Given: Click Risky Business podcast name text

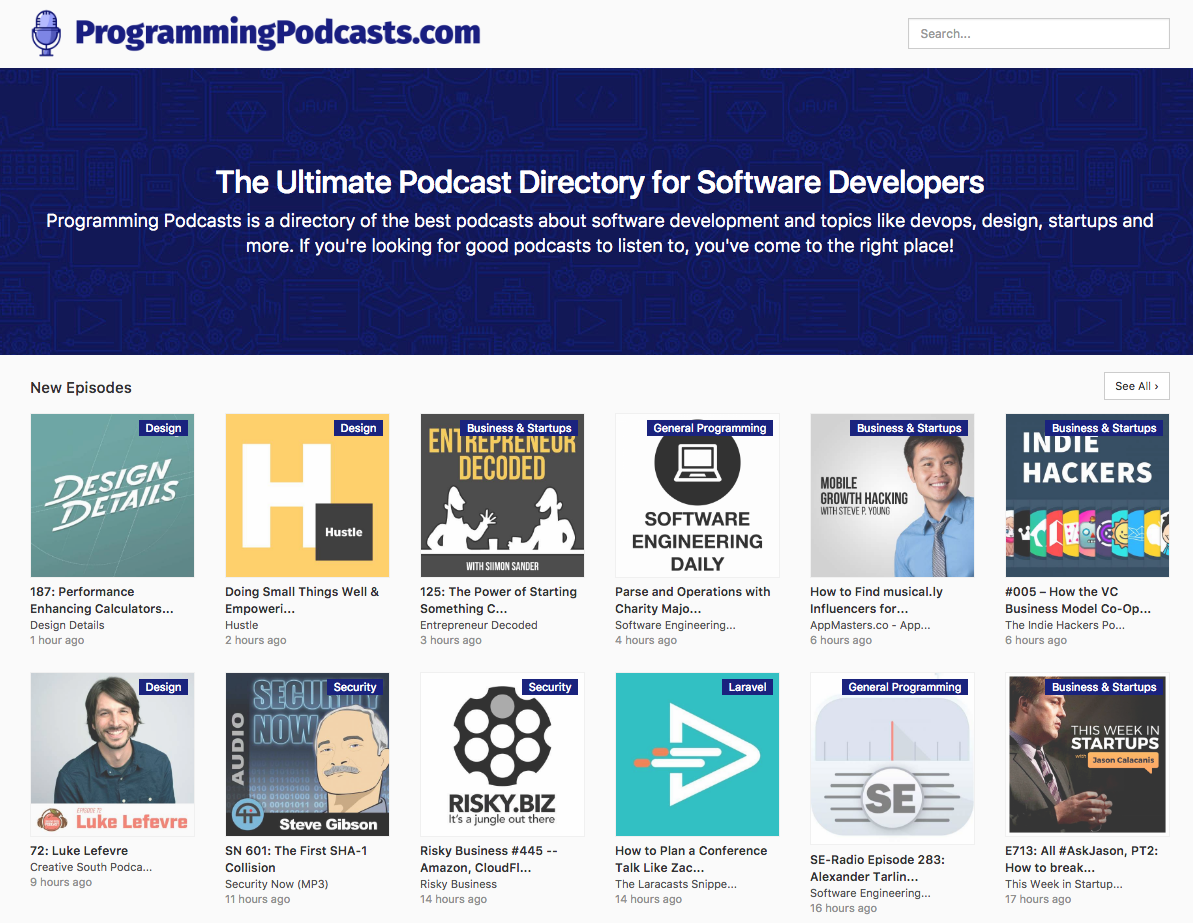Looking at the screenshot, I should click(x=458, y=883).
